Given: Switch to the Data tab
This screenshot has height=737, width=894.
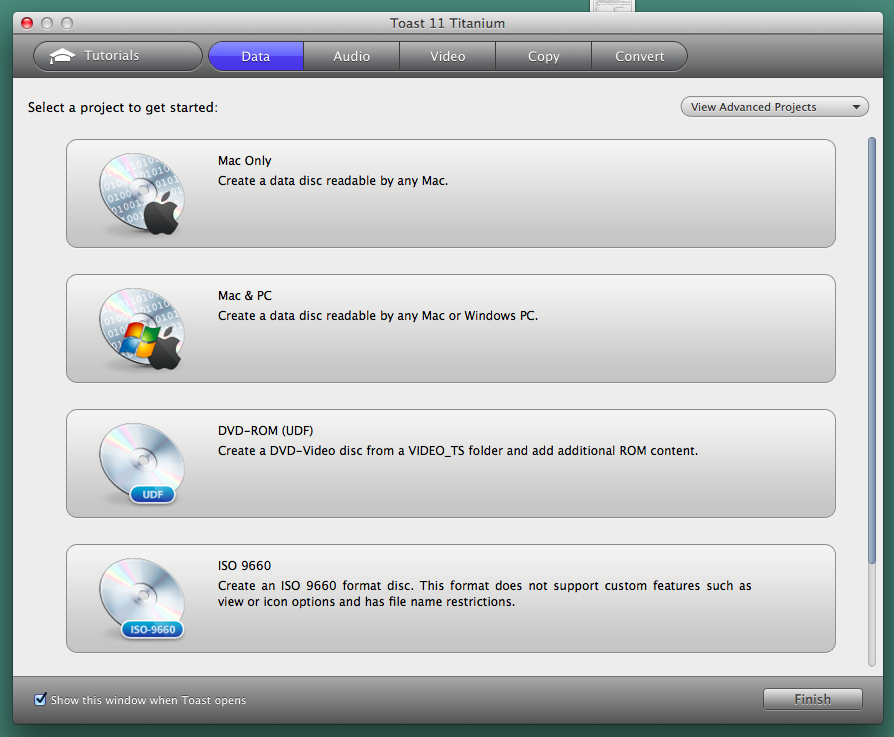Looking at the screenshot, I should [x=256, y=56].
